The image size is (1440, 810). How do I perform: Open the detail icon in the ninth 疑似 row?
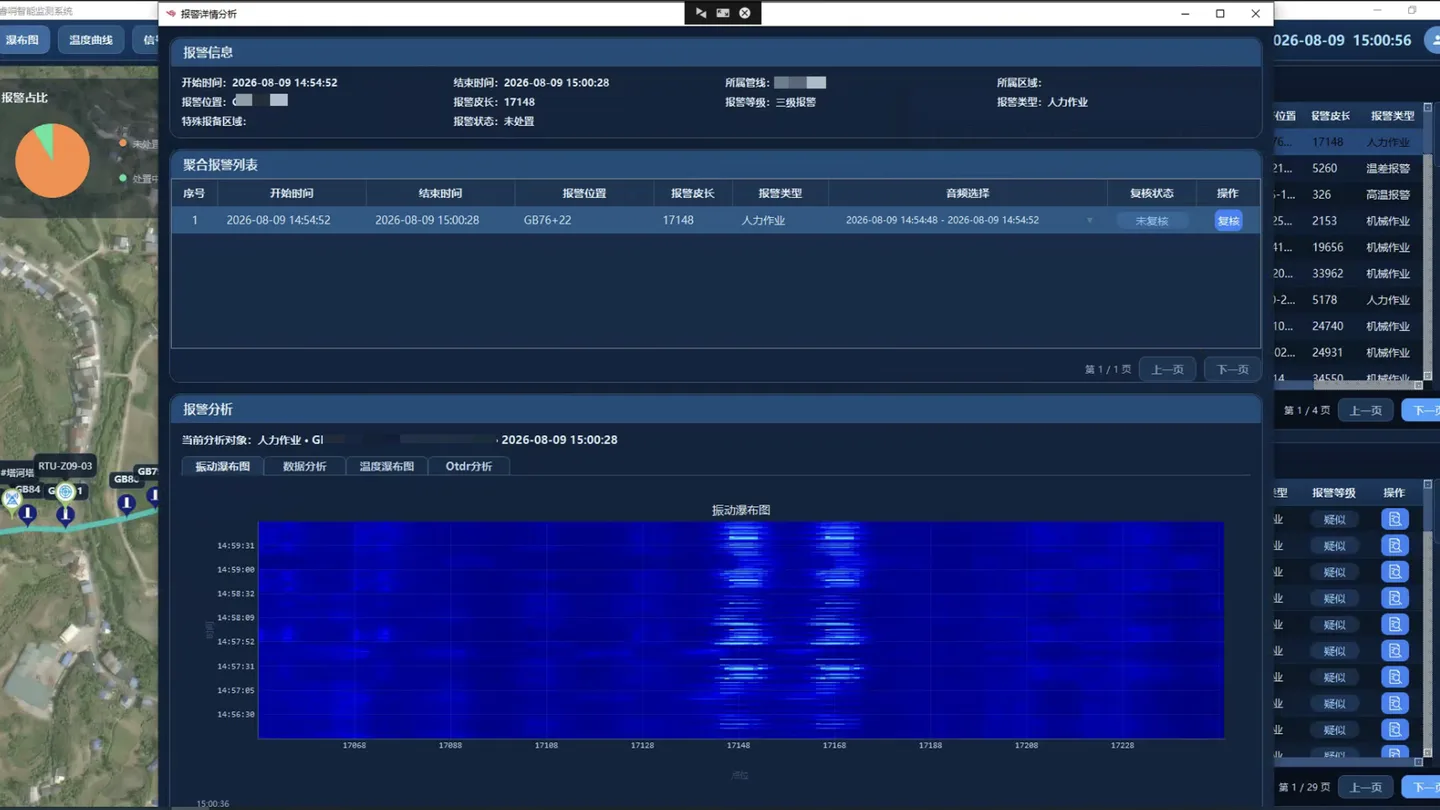pos(1394,730)
